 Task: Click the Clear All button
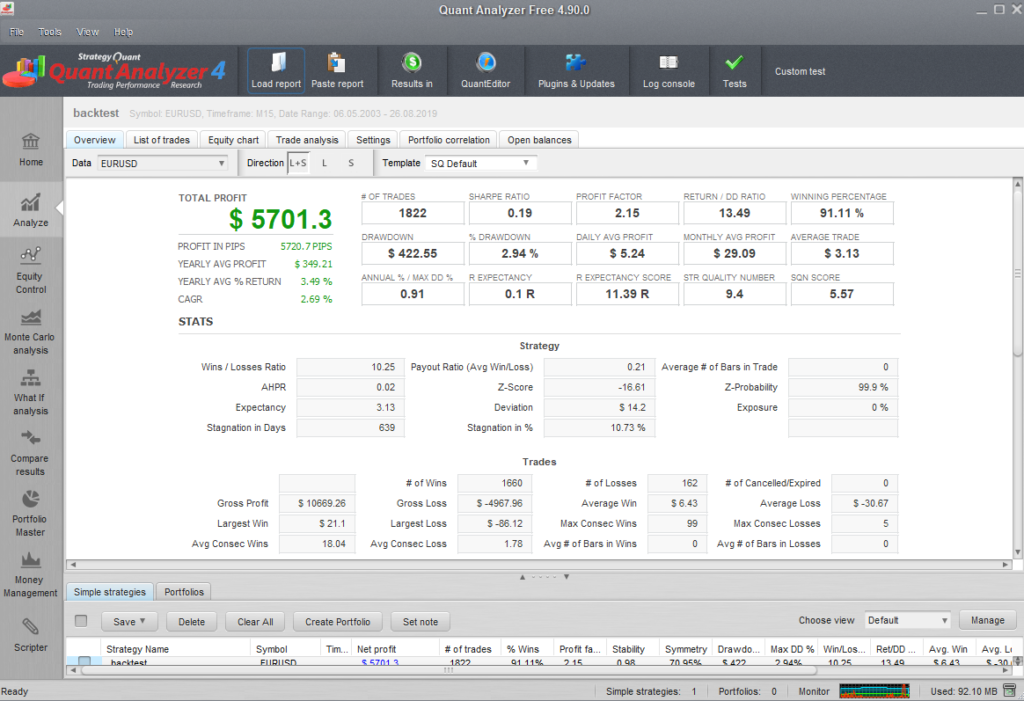255,621
